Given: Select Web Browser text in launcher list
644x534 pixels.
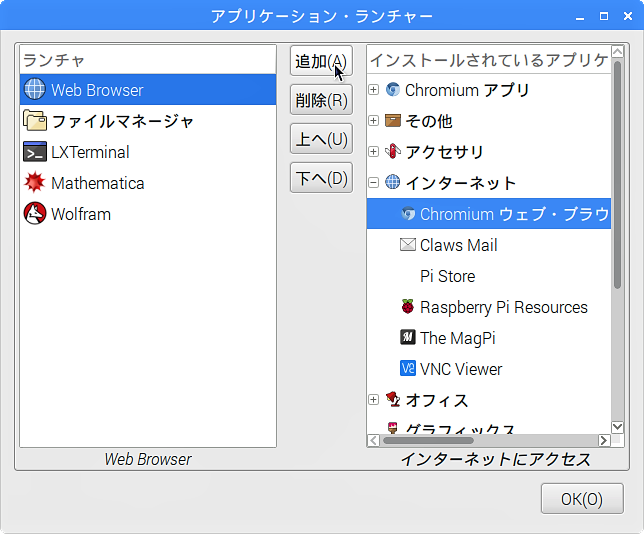Looking at the screenshot, I should coord(97,90).
